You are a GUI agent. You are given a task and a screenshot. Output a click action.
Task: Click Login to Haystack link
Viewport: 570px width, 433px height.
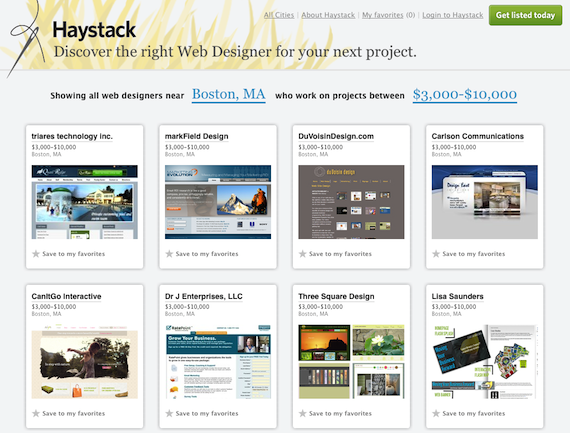453,15
